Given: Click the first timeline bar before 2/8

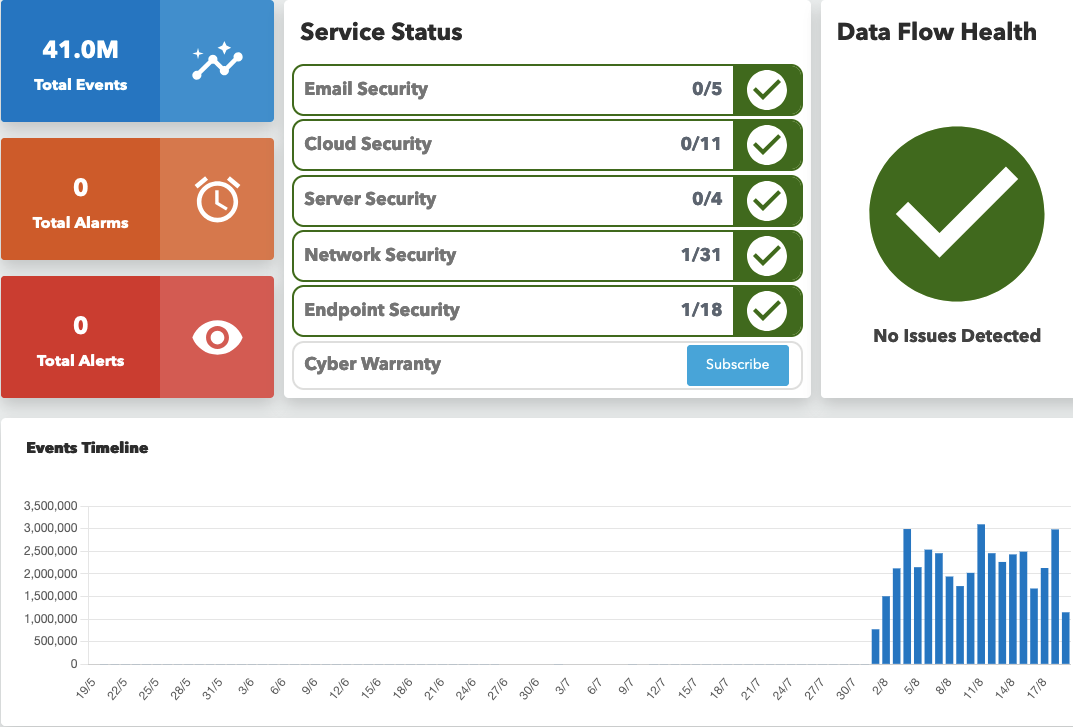Looking at the screenshot, I should 875,646.
